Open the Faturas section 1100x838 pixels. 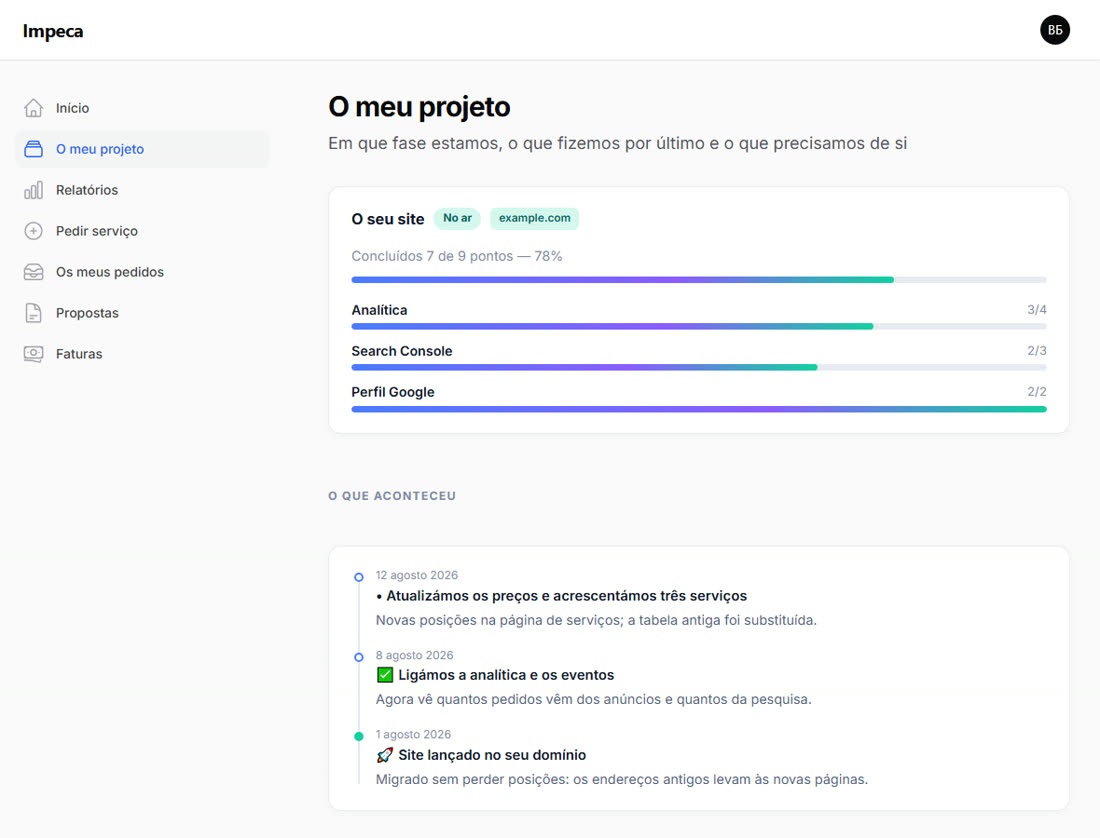(x=142, y=354)
